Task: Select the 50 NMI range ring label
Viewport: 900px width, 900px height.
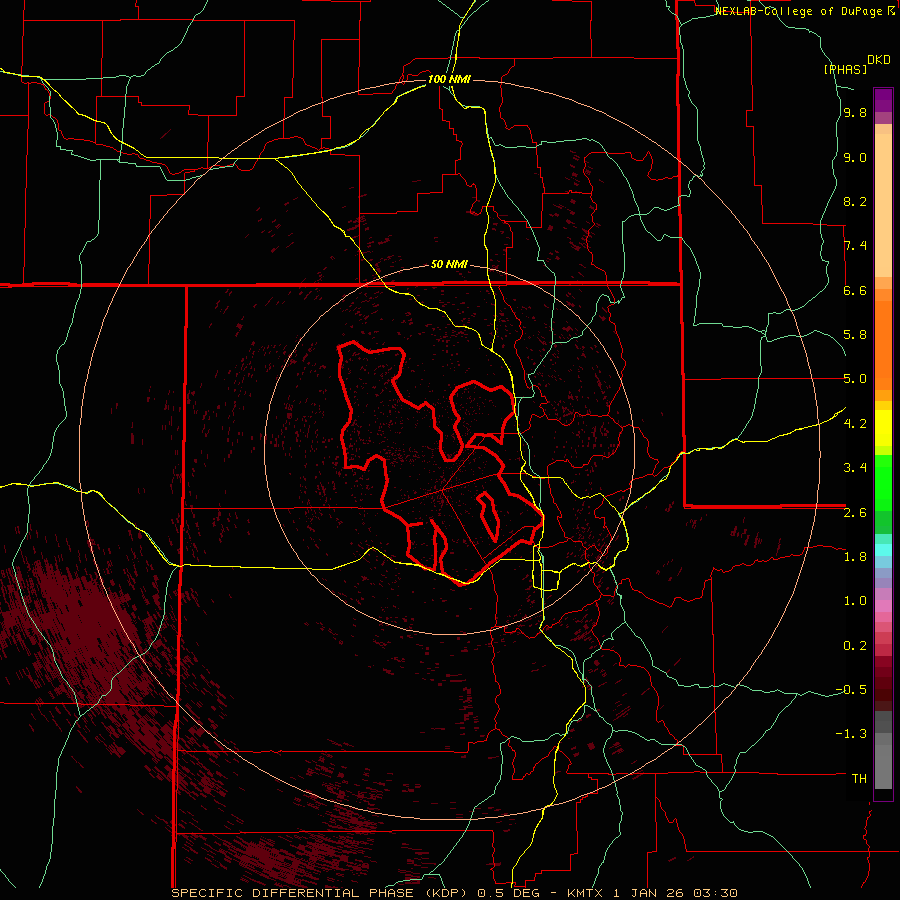Action: (x=449, y=265)
